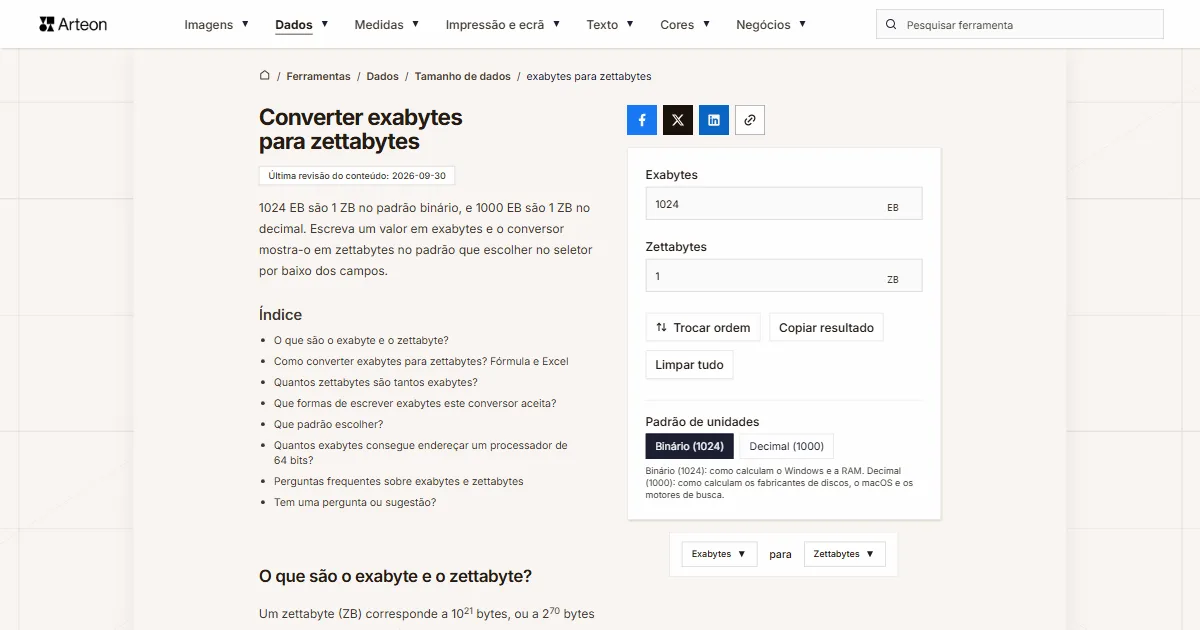1200x630 pixels.
Task: Jump to 'Que formas de escrever exabytes' section
Action: [x=415, y=403]
